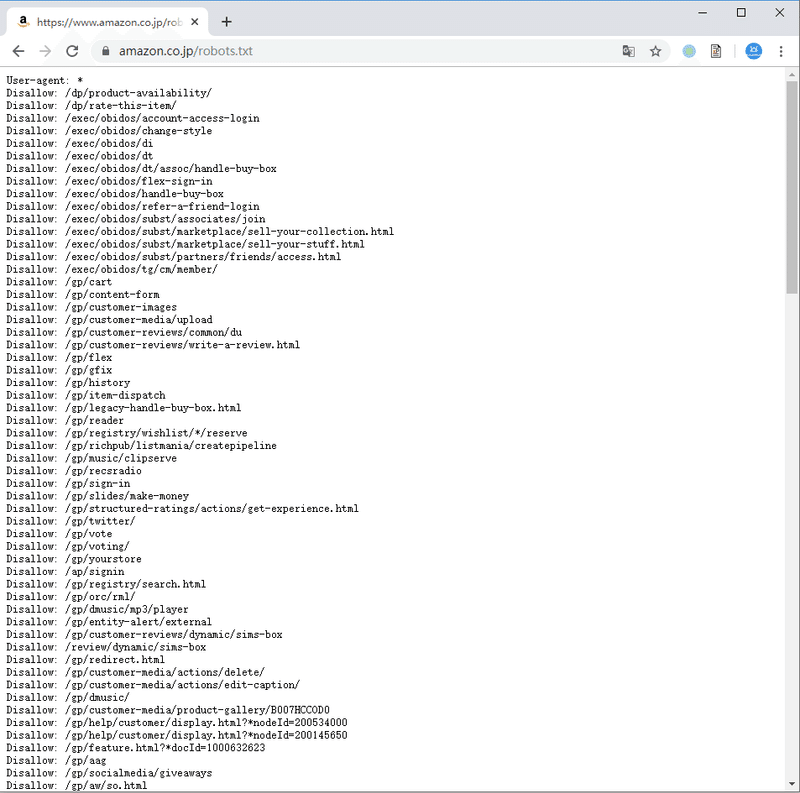This screenshot has width=800, height=793.
Task: Click the /gp/reader line
Action: (x=65, y=420)
